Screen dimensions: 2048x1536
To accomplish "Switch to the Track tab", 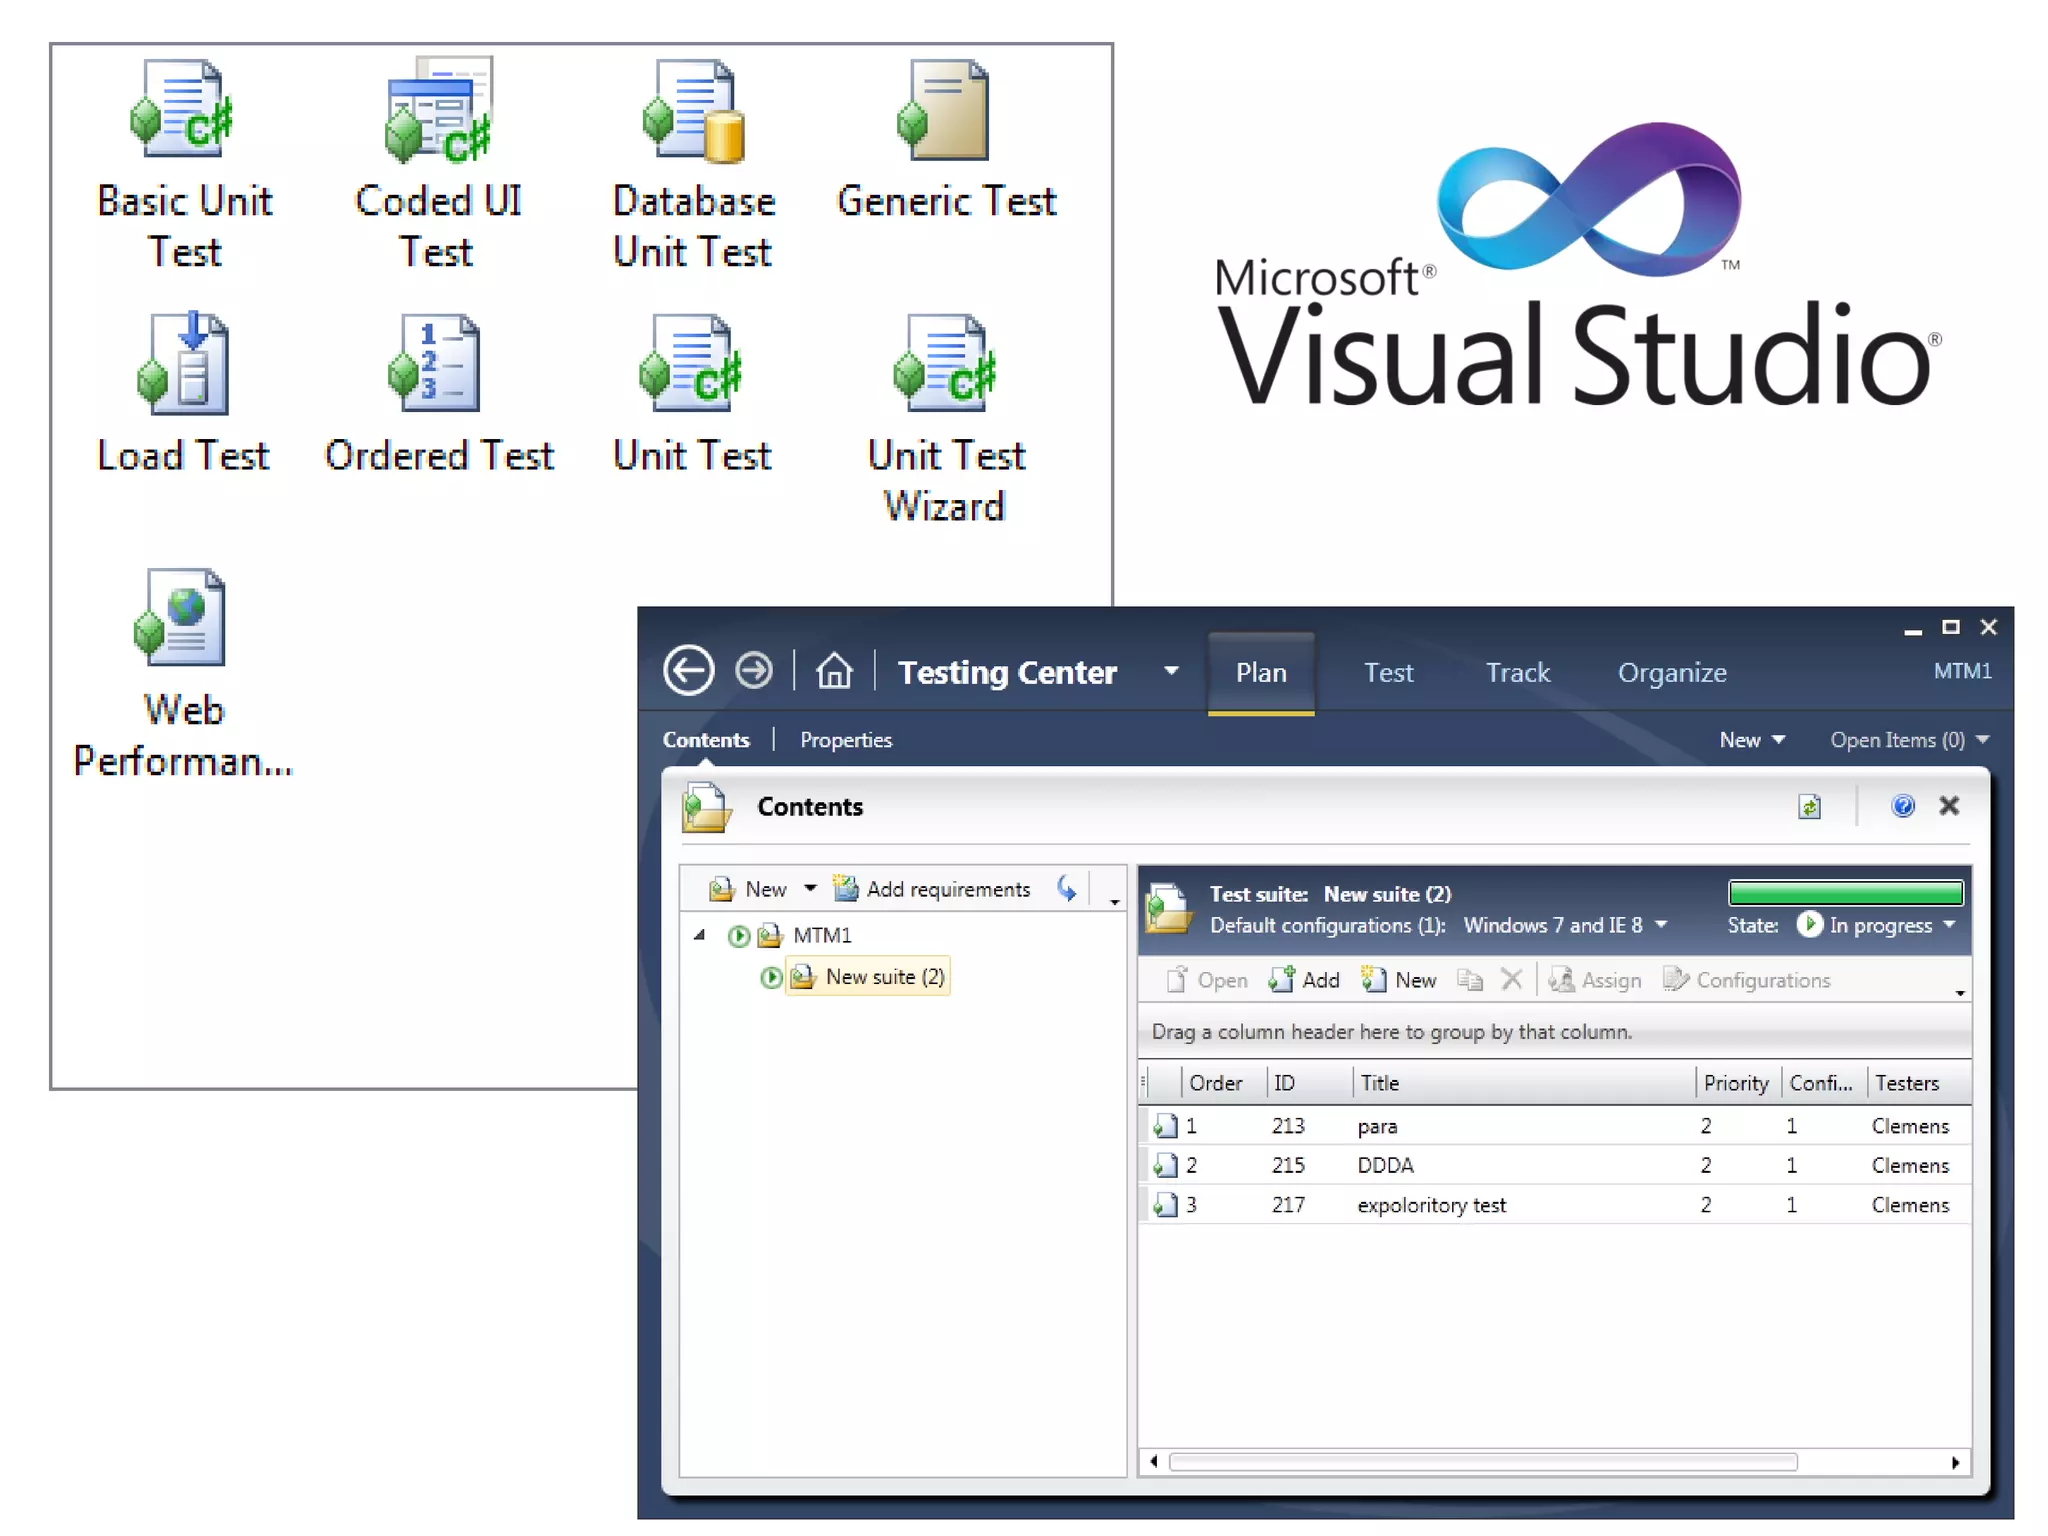I will point(1517,673).
